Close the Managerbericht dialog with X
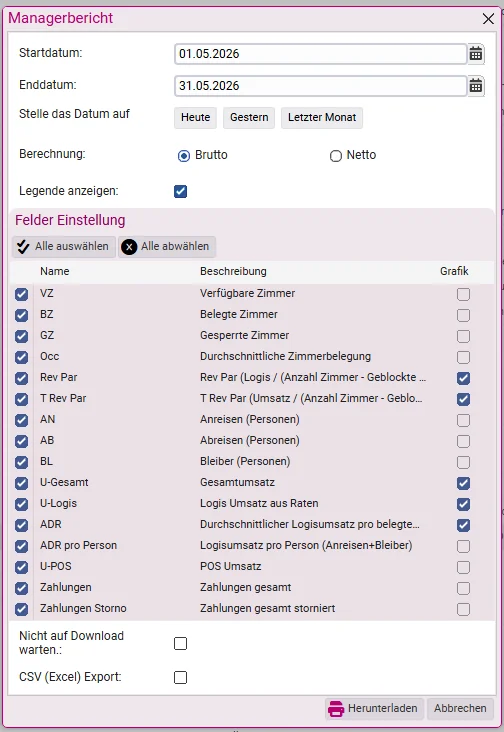The image size is (504, 732). click(x=488, y=19)
